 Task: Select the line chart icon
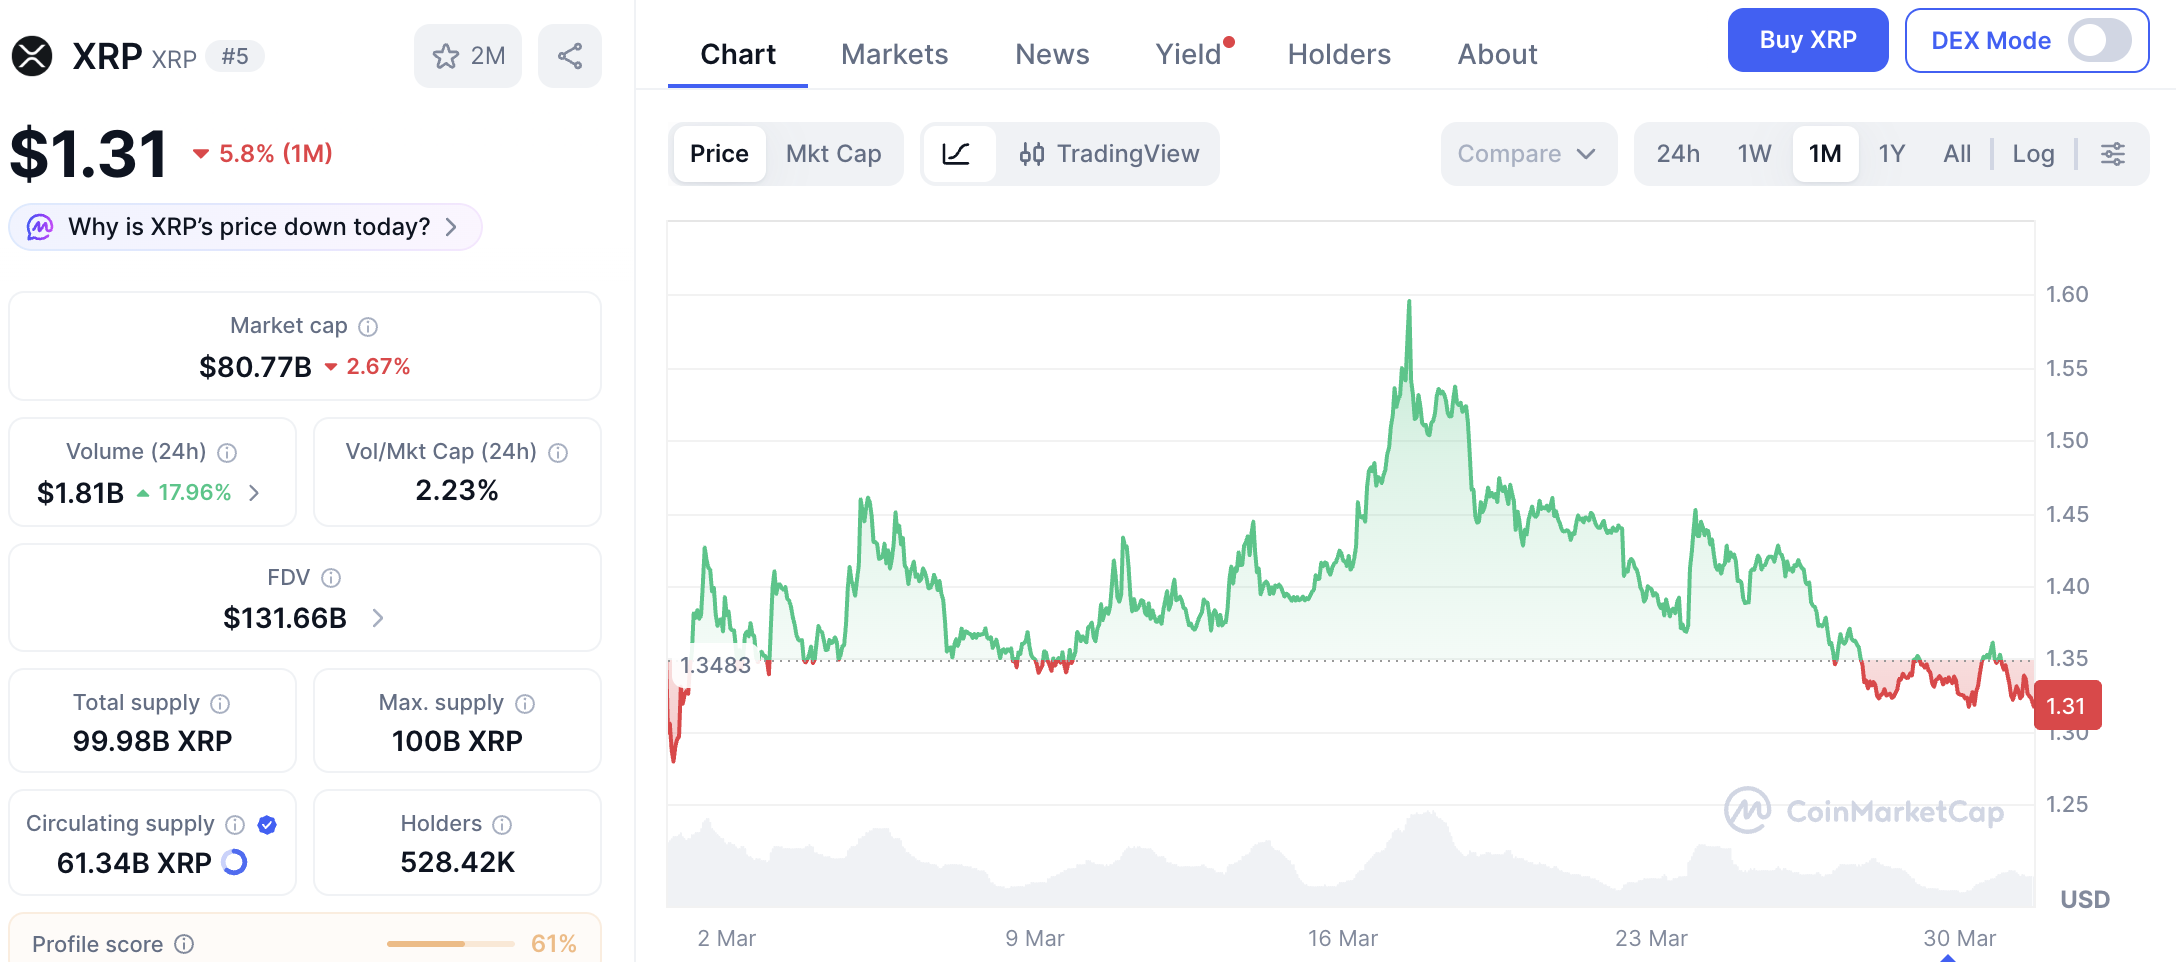[957, 154]
